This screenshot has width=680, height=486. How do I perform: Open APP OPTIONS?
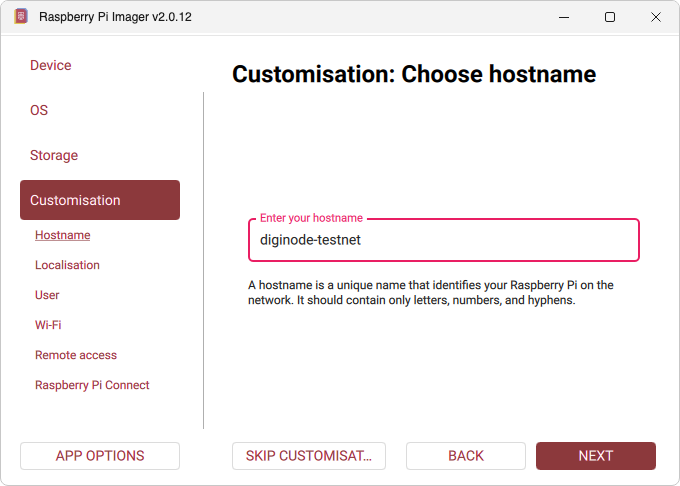pos(100,456)
